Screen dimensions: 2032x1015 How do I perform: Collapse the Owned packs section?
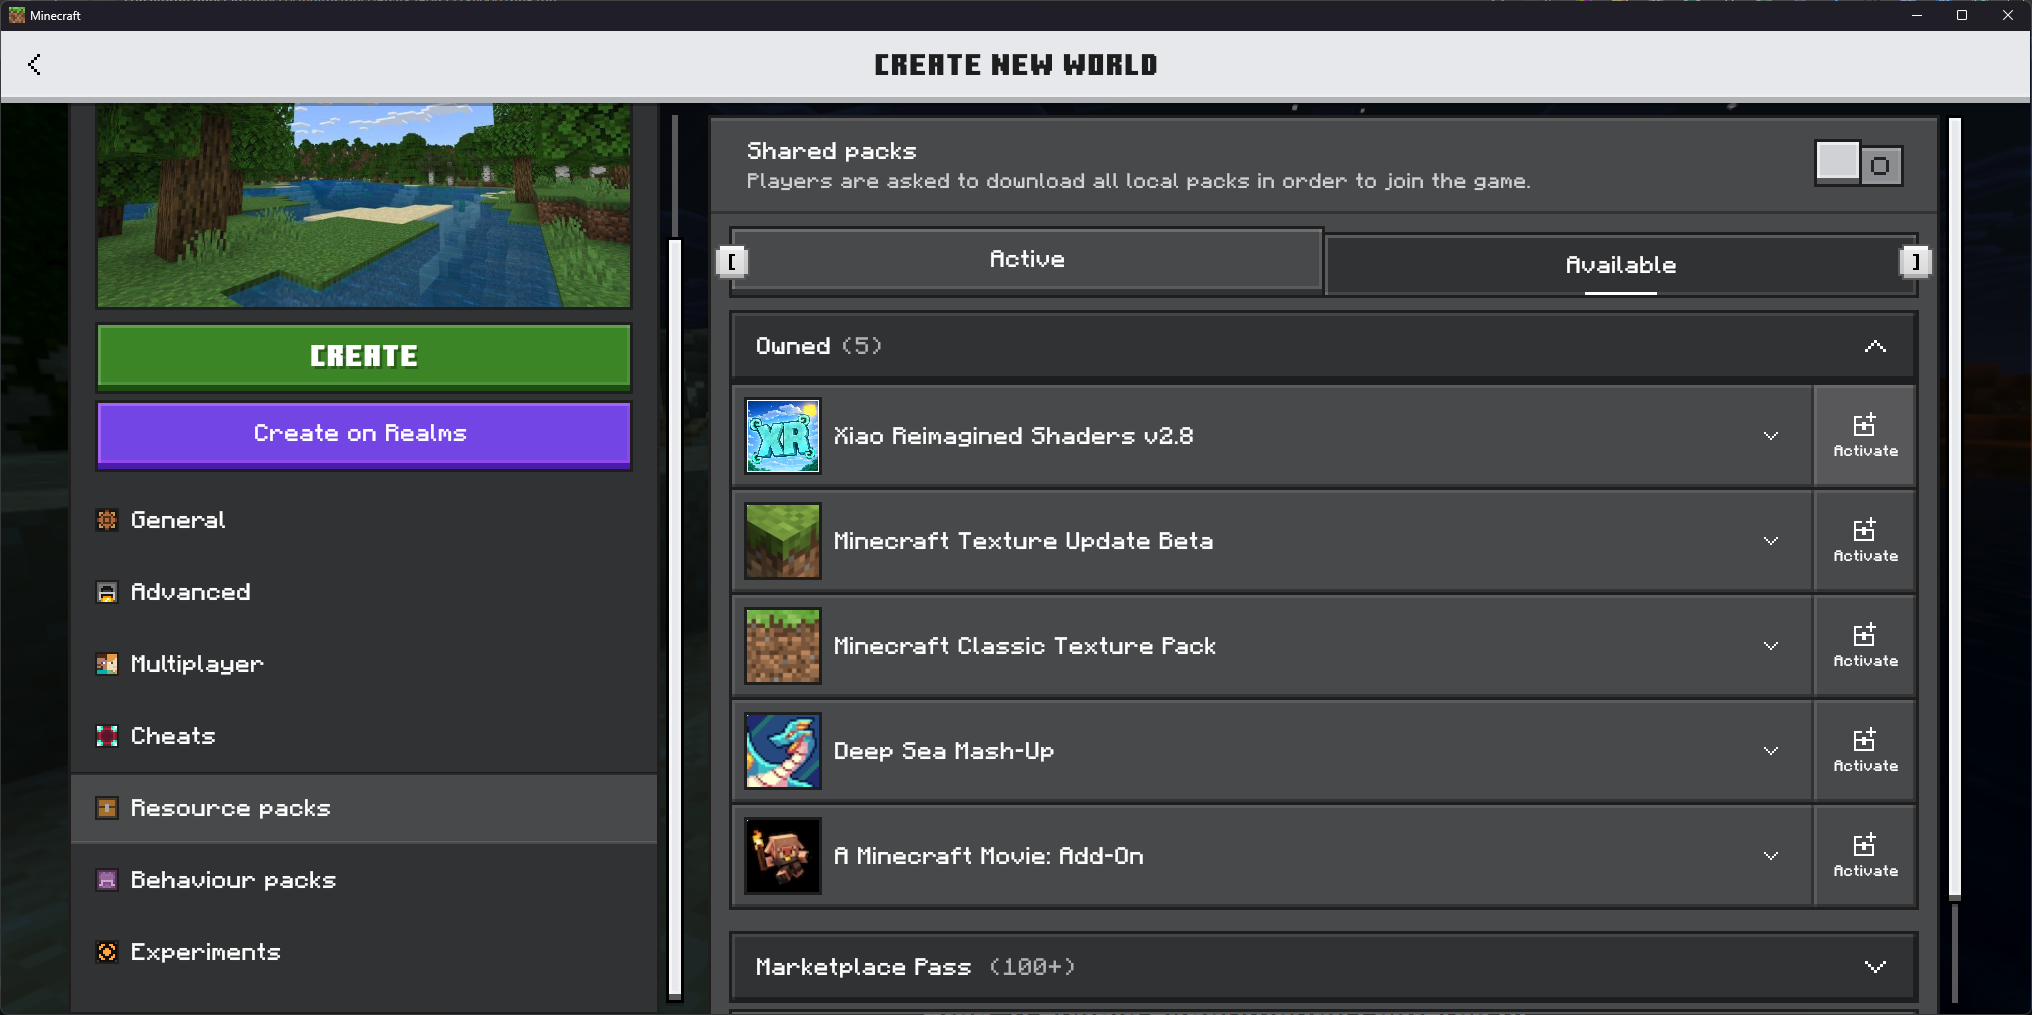coord(1875,346)
